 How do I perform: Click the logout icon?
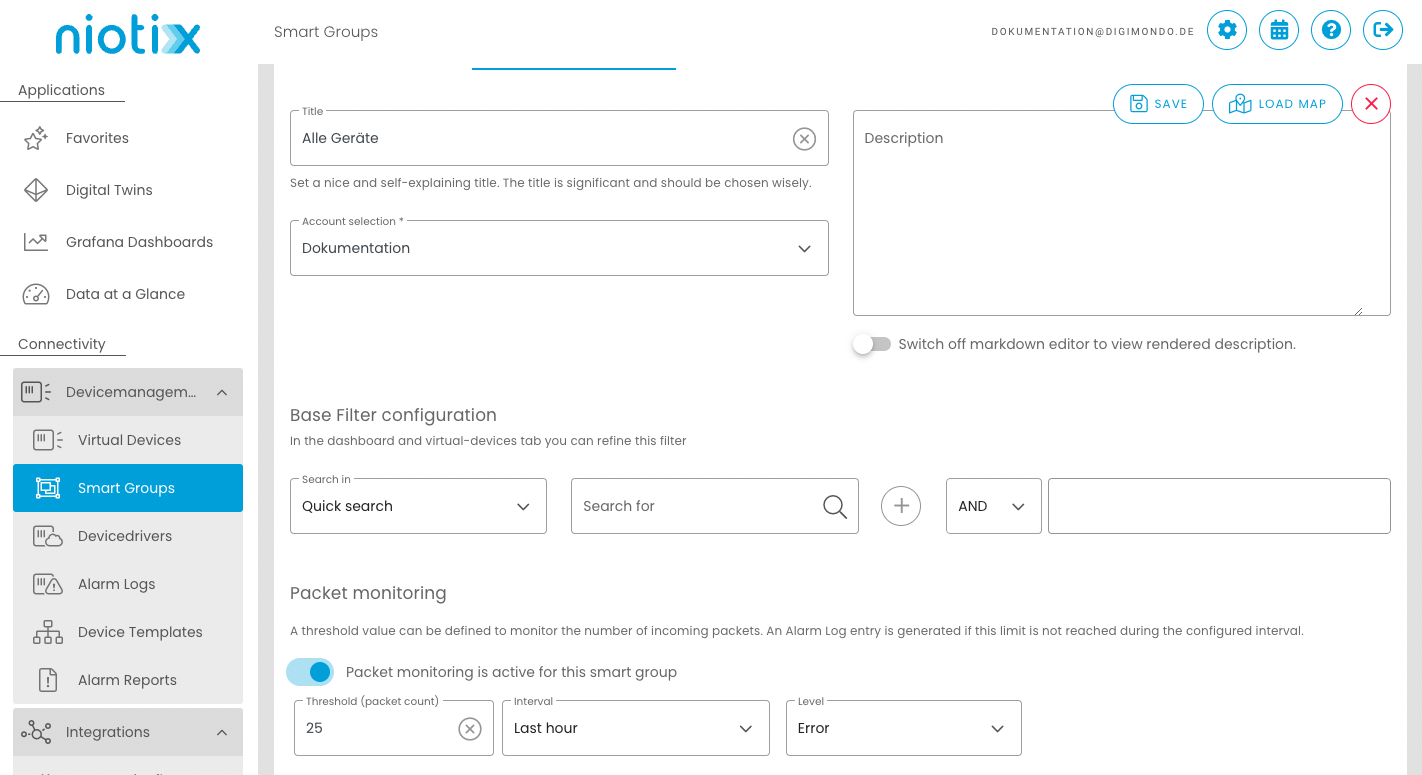[x=1383, y=30]
